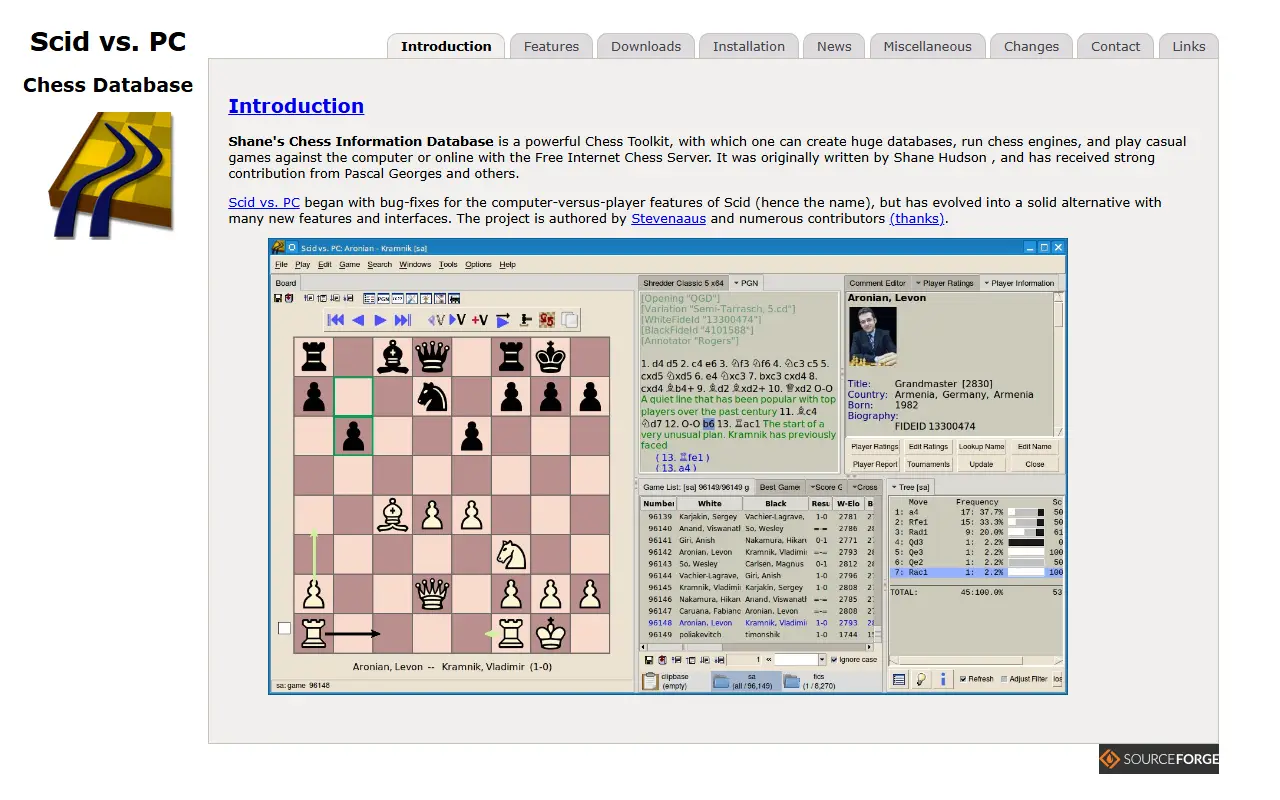Open the Player Information tab dropdown

(x=986, y=283)
